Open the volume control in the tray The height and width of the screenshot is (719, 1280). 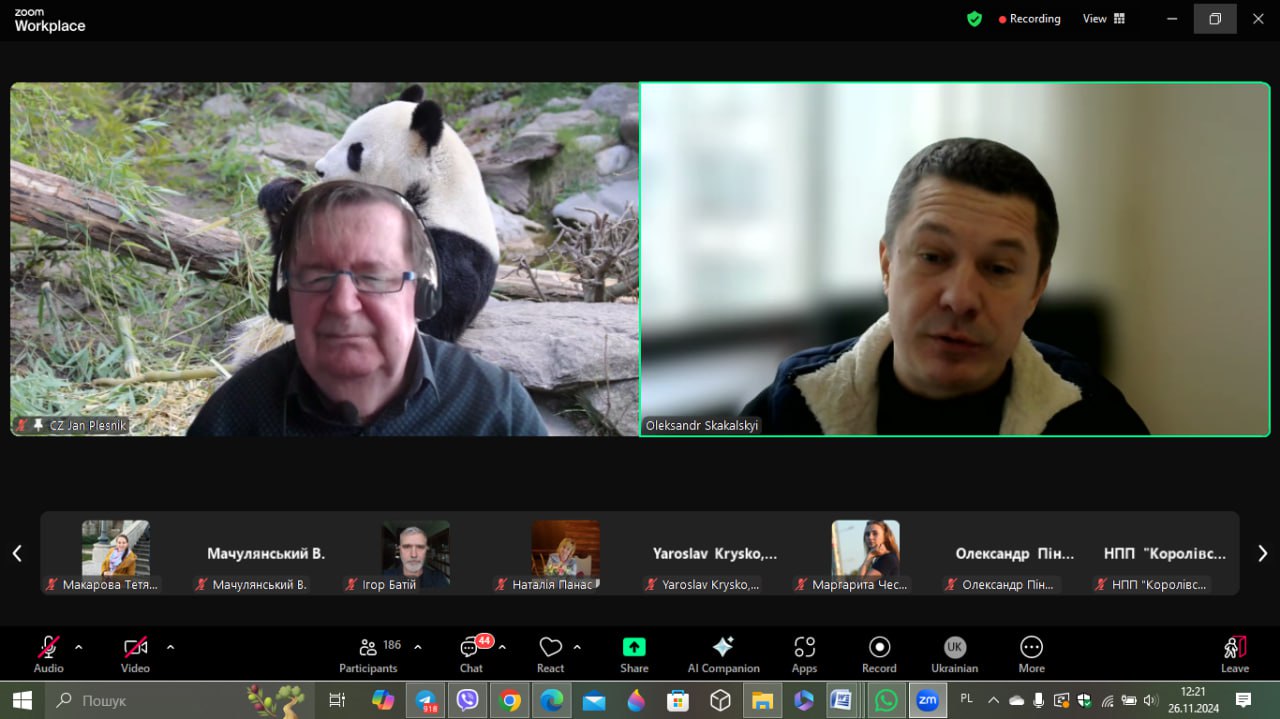click(x=1150, y=700)
